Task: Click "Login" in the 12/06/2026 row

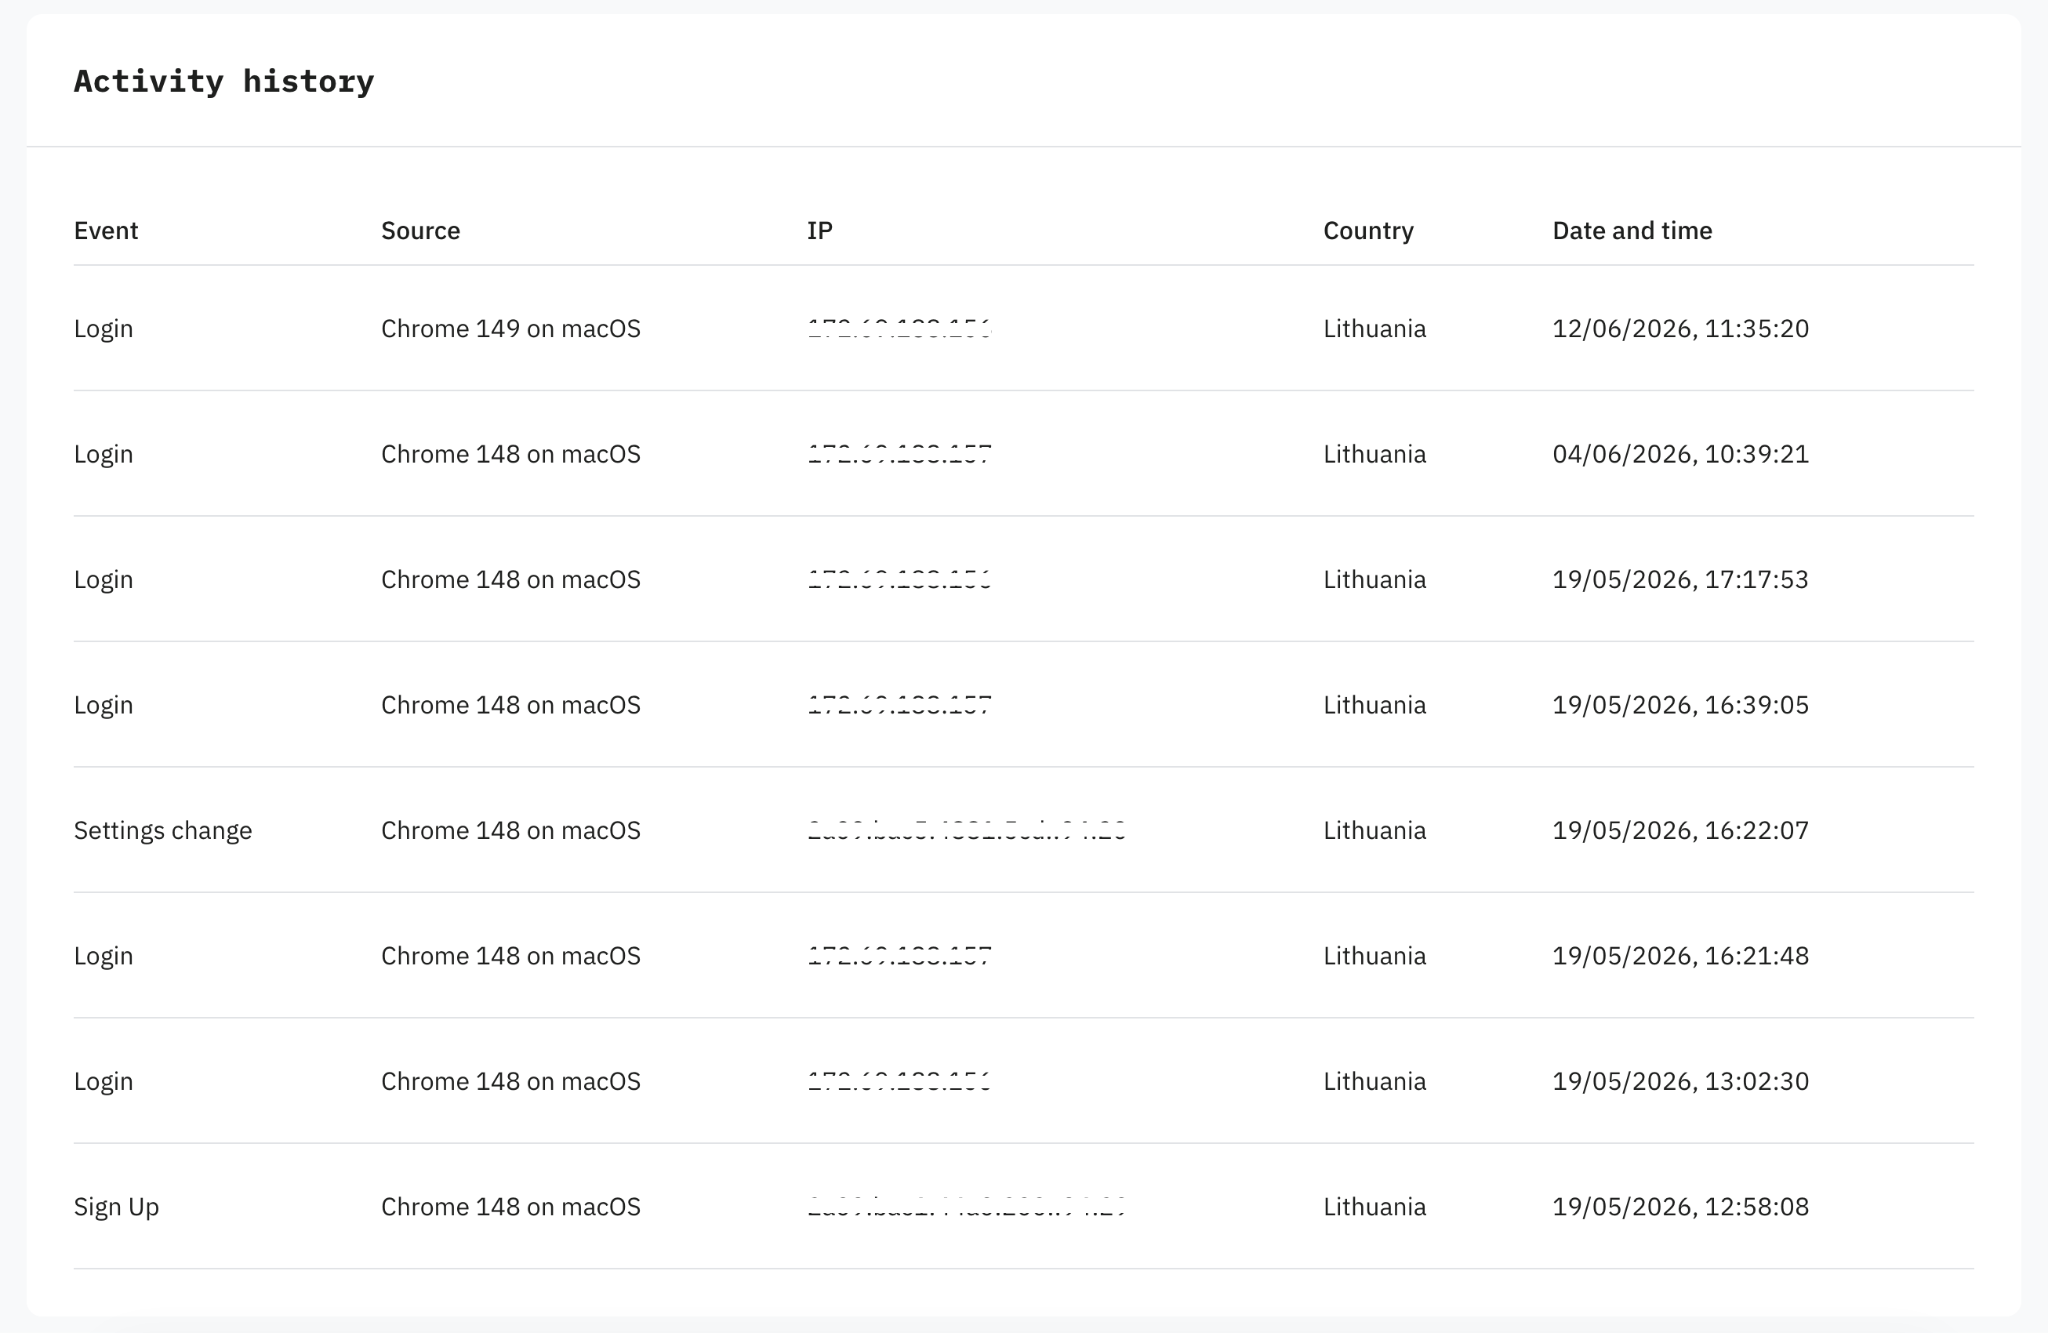Action: [x=104, y=329]
